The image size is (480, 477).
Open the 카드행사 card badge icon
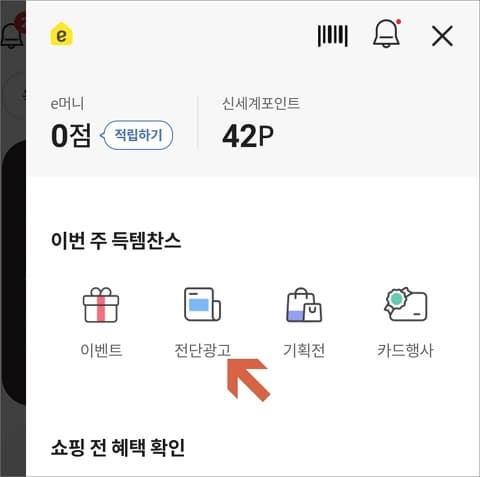[406, 304]
